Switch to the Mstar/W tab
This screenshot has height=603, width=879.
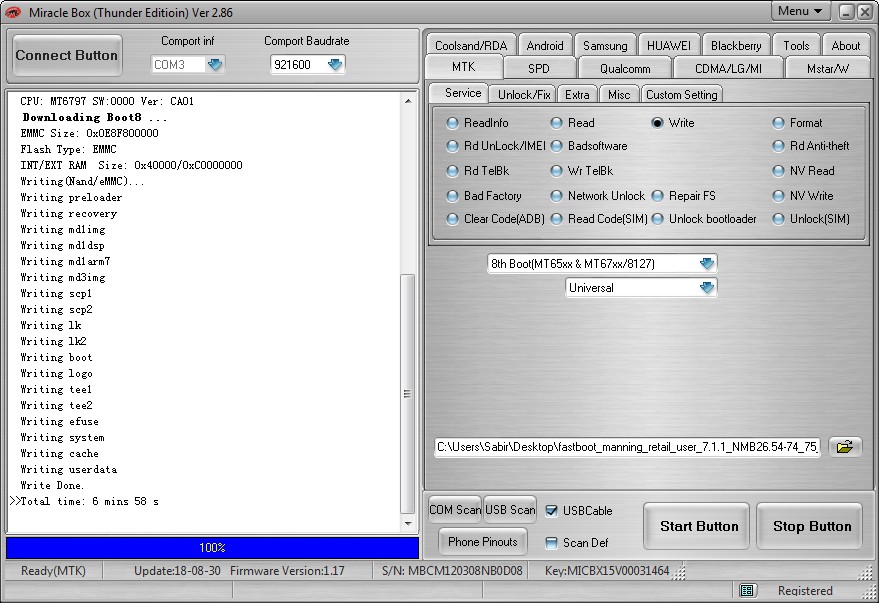(828, 68)
